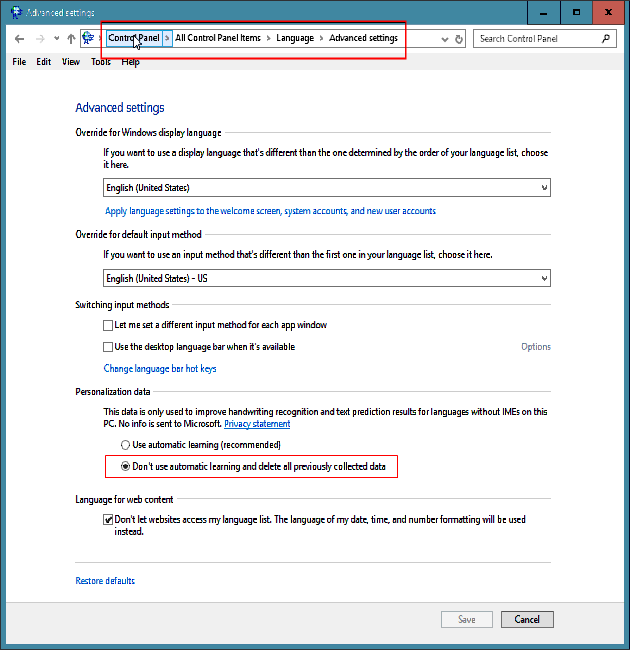Click the Forward navigation arrow
Screen dimensions: 630x650
pyautogui.click(x=40, y=39)
